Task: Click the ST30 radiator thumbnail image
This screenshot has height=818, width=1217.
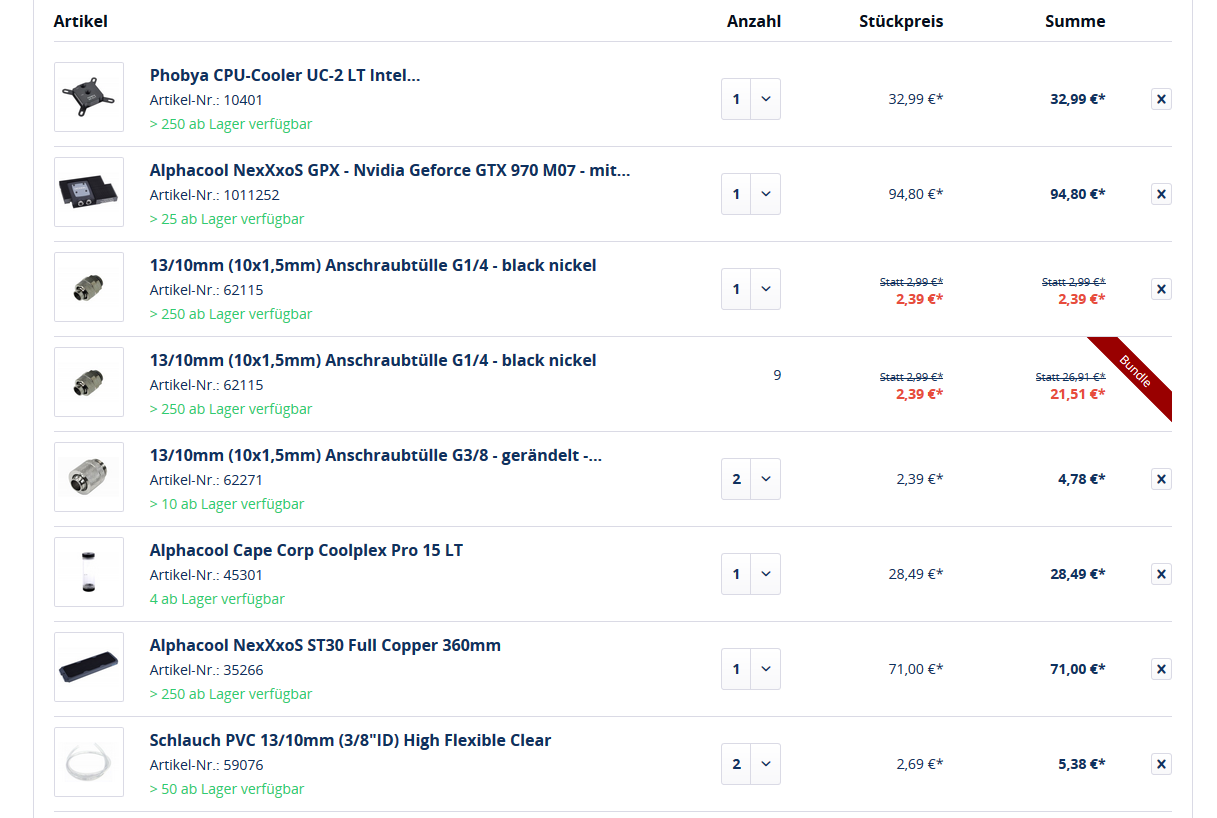Action: 89,667
